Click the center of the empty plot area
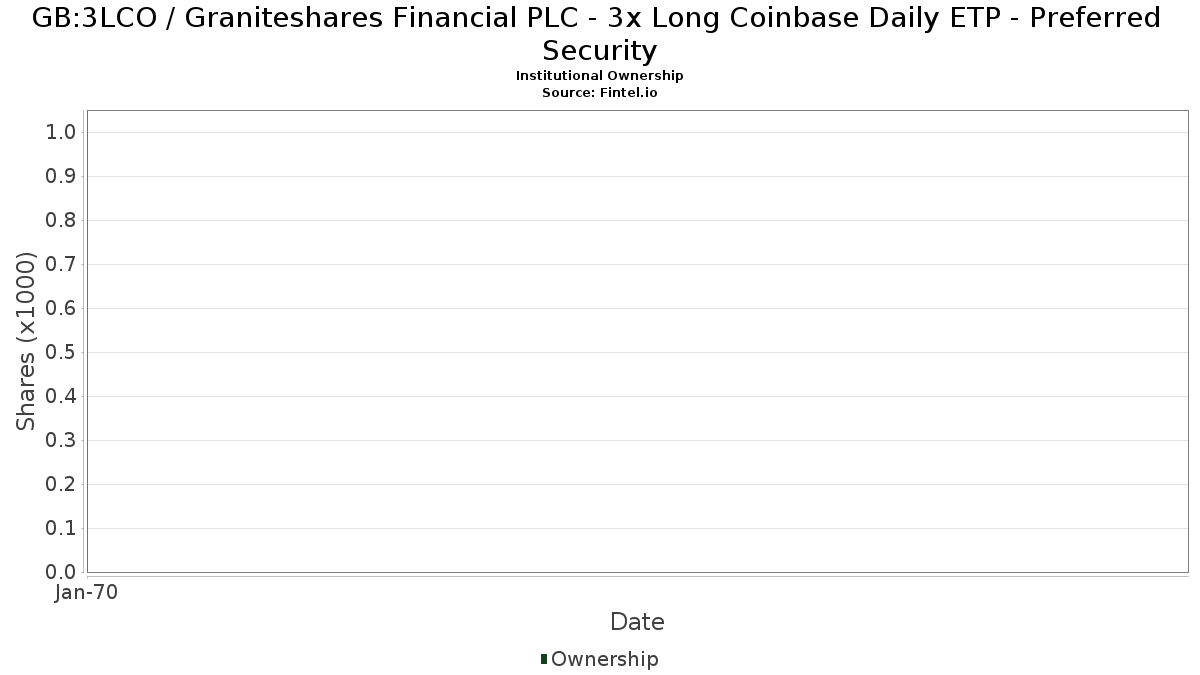The width and height of the screenshot is (1200, 675). pos(637,341)
